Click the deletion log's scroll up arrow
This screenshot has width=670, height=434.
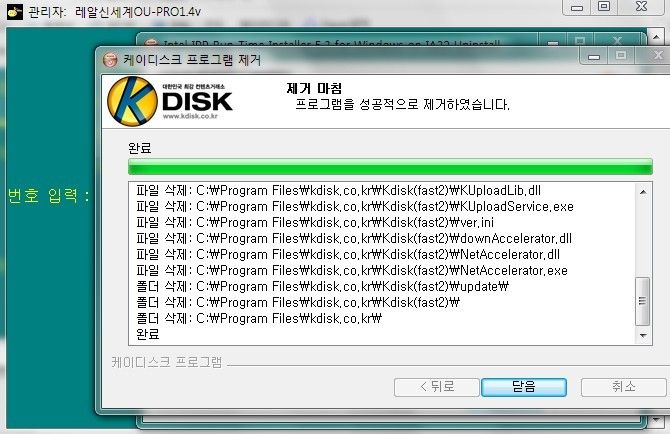click(643, 192)
